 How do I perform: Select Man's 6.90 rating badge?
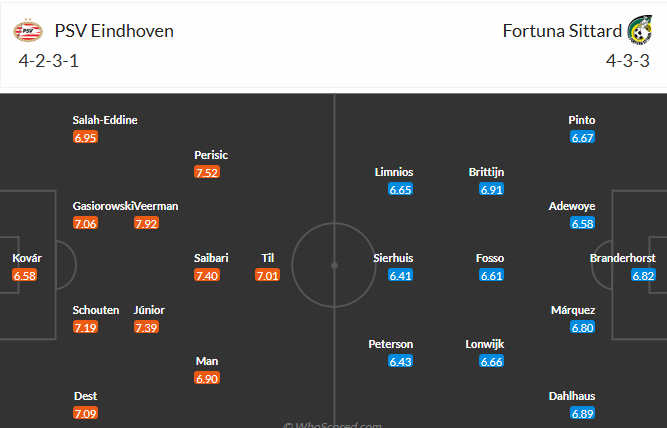pyautogui.click(x=207, y=378)
